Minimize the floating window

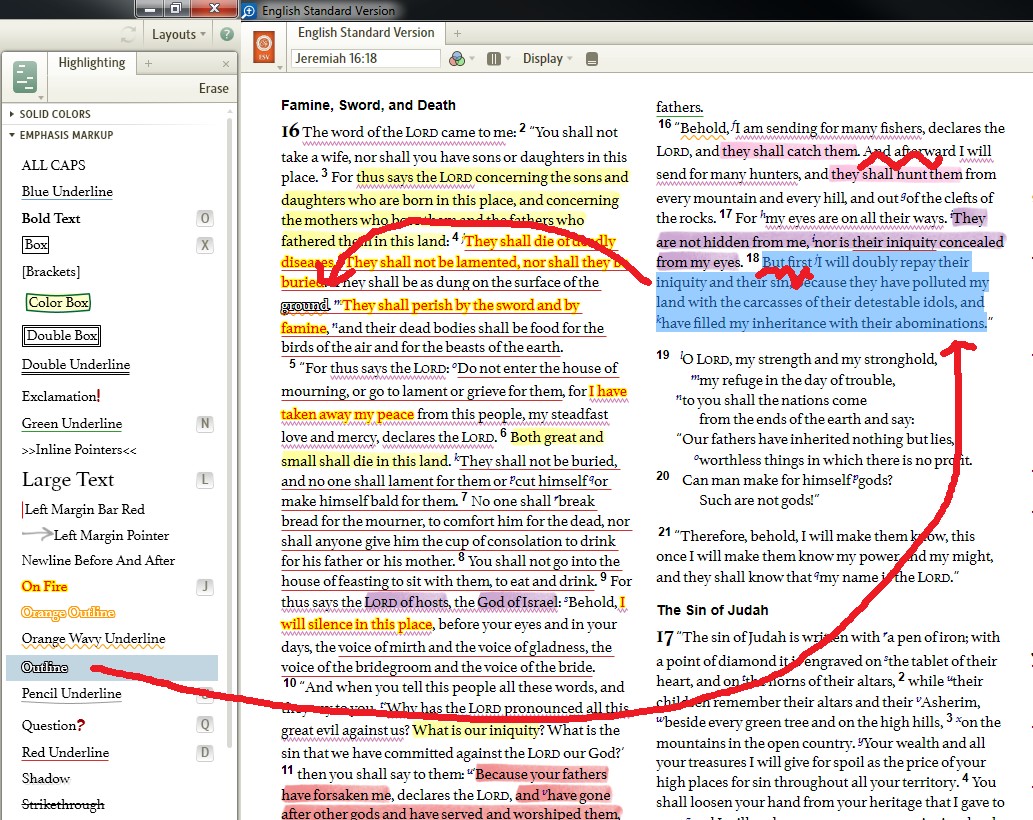(x=150, y=9)
